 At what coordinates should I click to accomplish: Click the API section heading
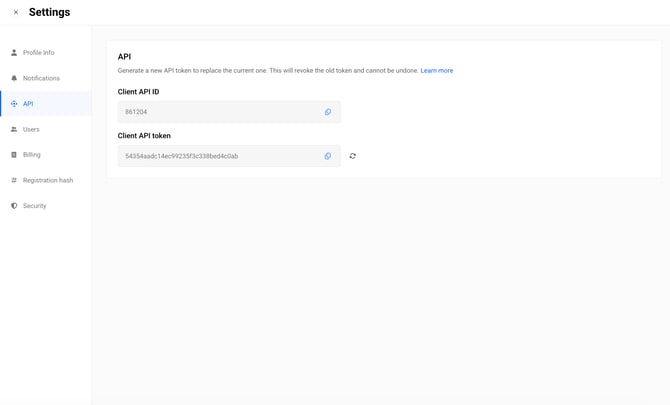(124, 57)
